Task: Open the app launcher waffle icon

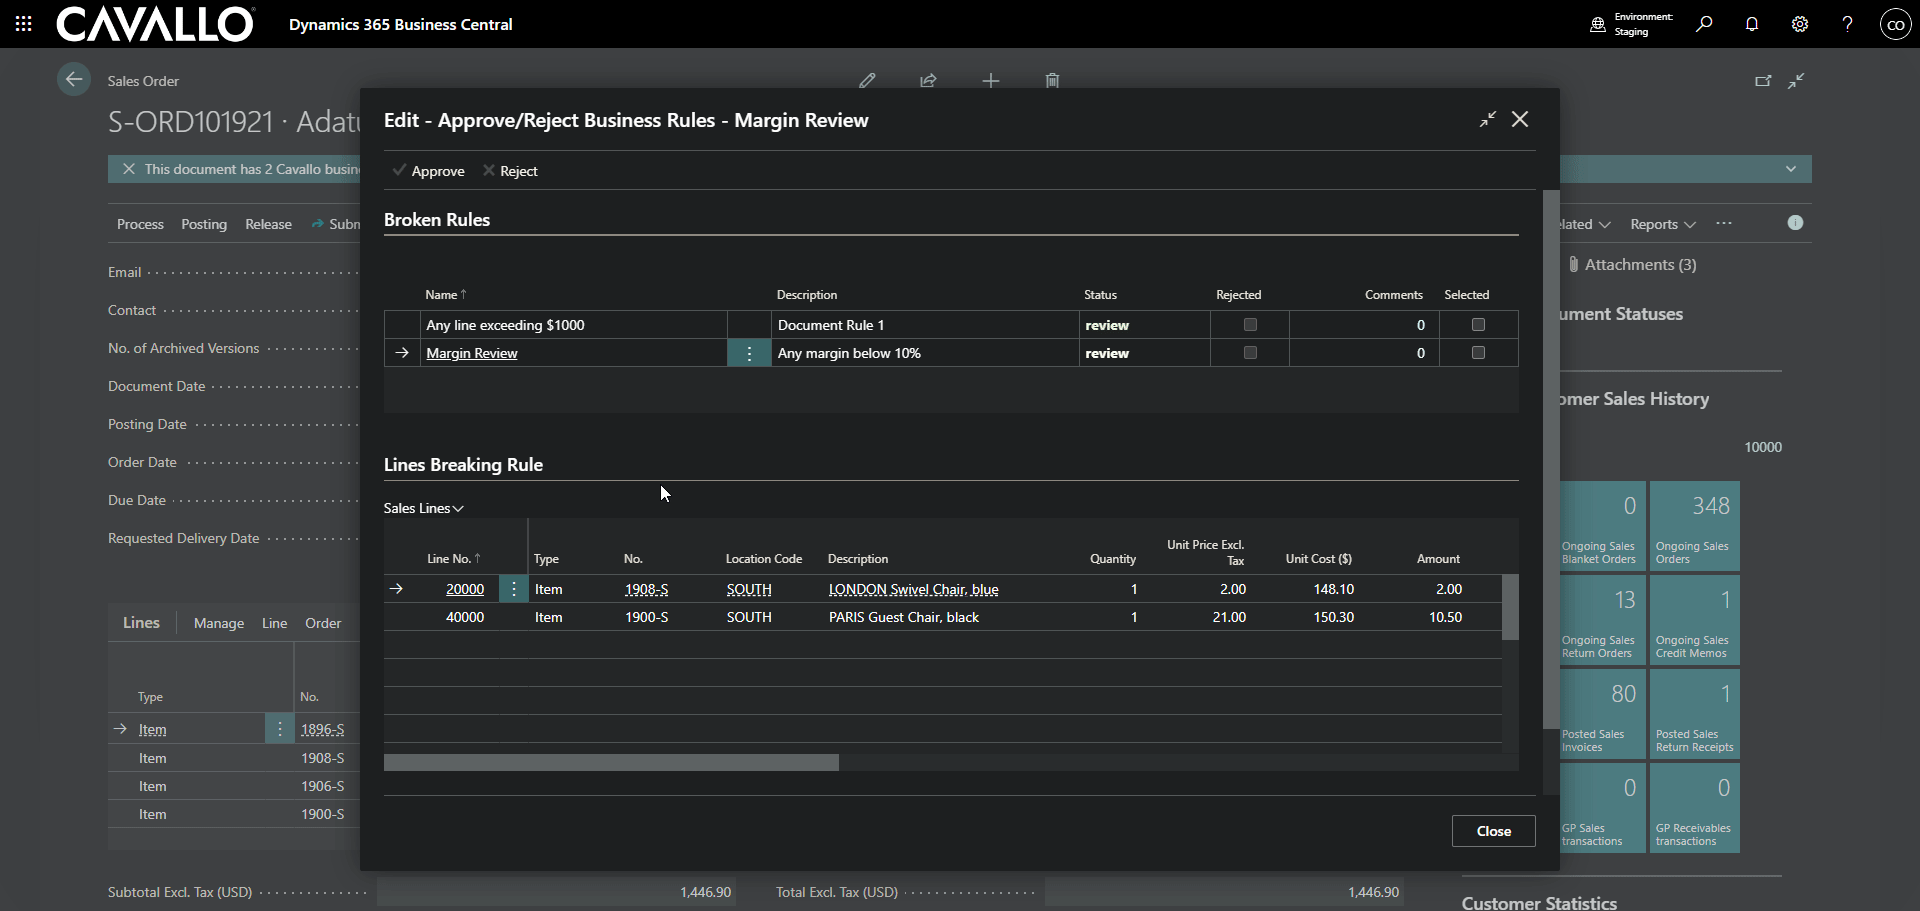Action: (24, 24)
